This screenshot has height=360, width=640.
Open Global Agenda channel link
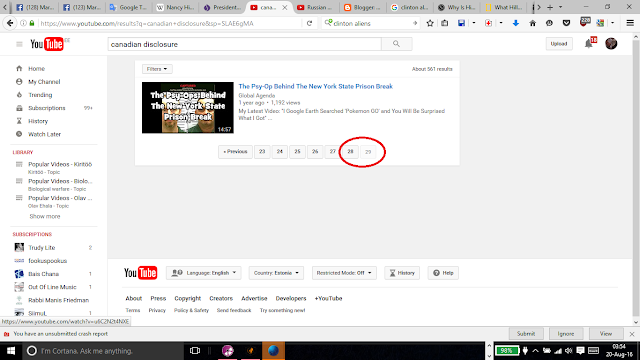(257, 96)
